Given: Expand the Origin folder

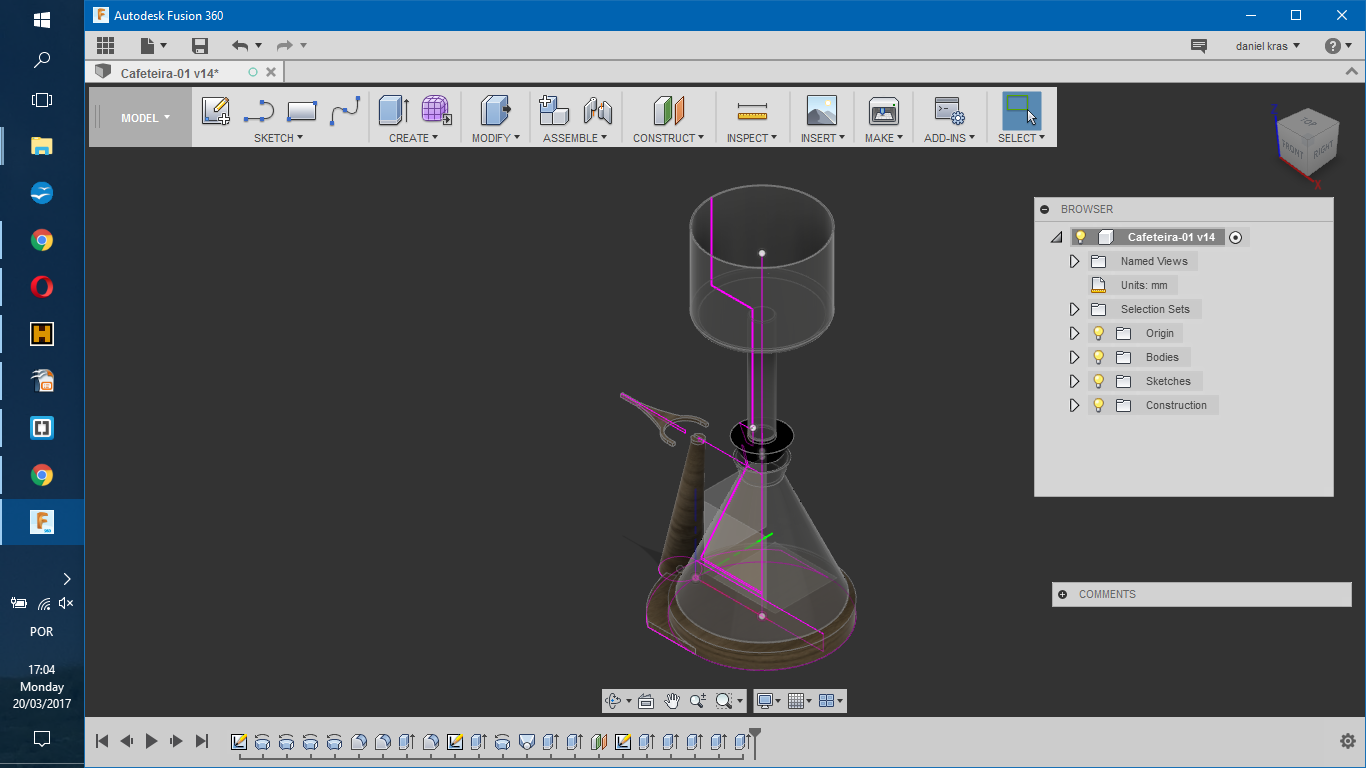Looking at the screenshot, I should click(x=1074, y=333).
